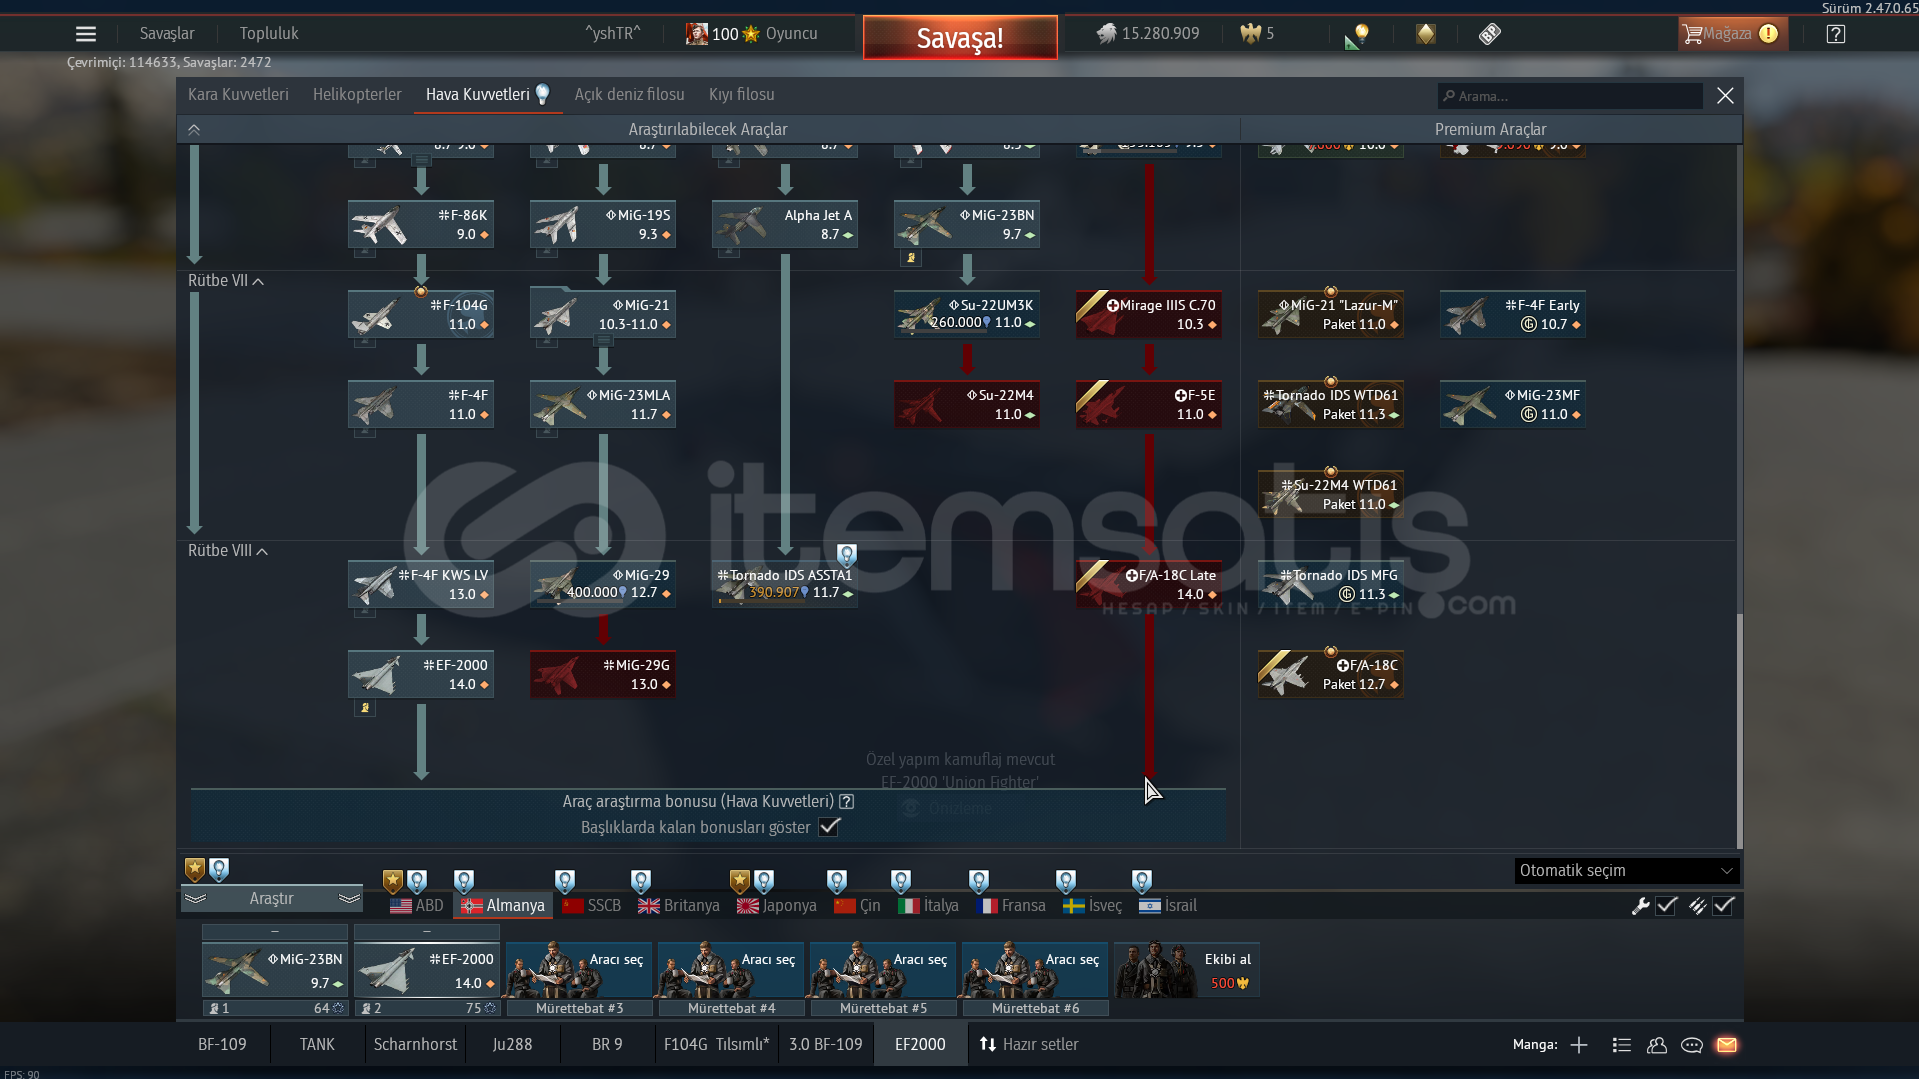Select the F/A-18C Late vehicle card
The width and height of the screenshot is (1919, 1079).
pyautogui.click(x=1148, y=584)
